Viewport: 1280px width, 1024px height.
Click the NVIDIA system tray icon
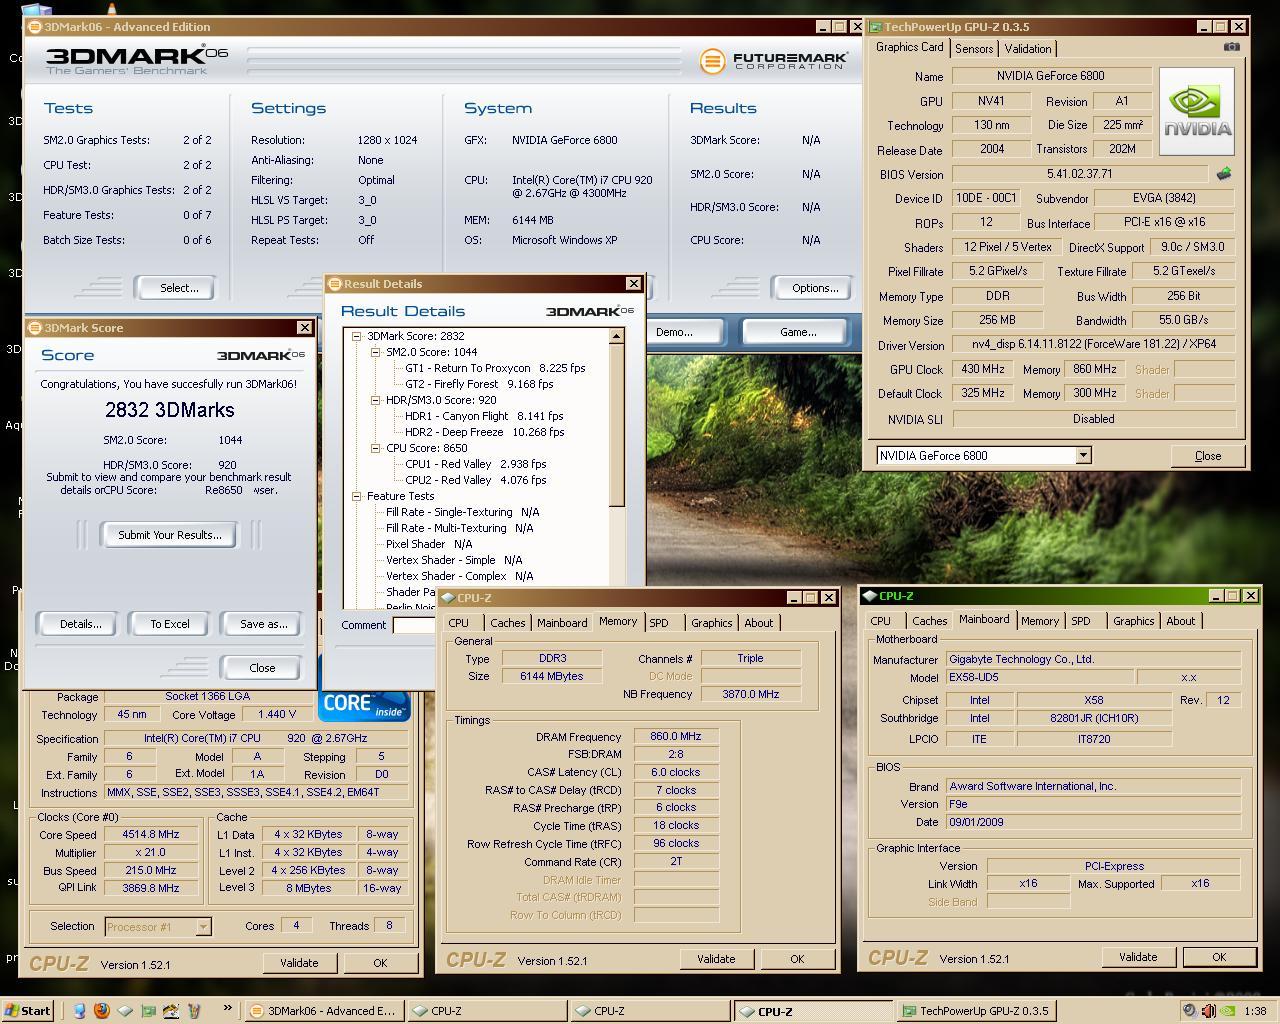pos(1227,1011)
